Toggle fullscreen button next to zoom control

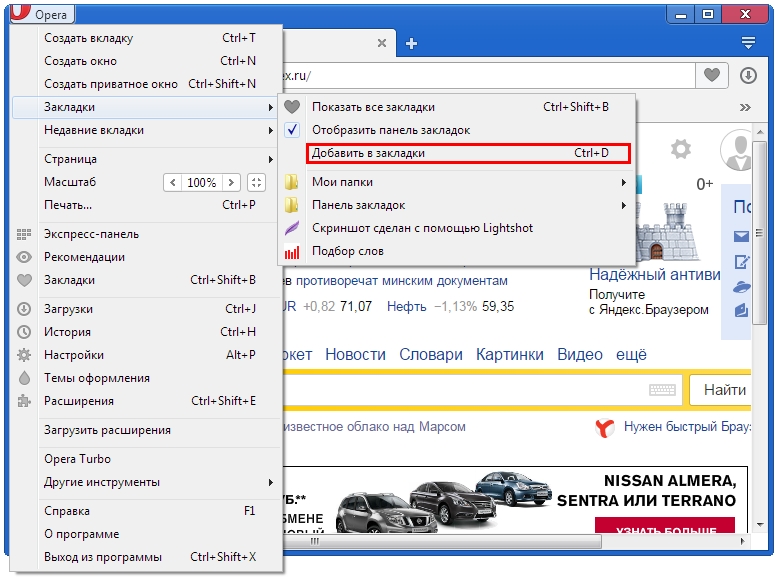pyautogui.click(x=256, y=183)
